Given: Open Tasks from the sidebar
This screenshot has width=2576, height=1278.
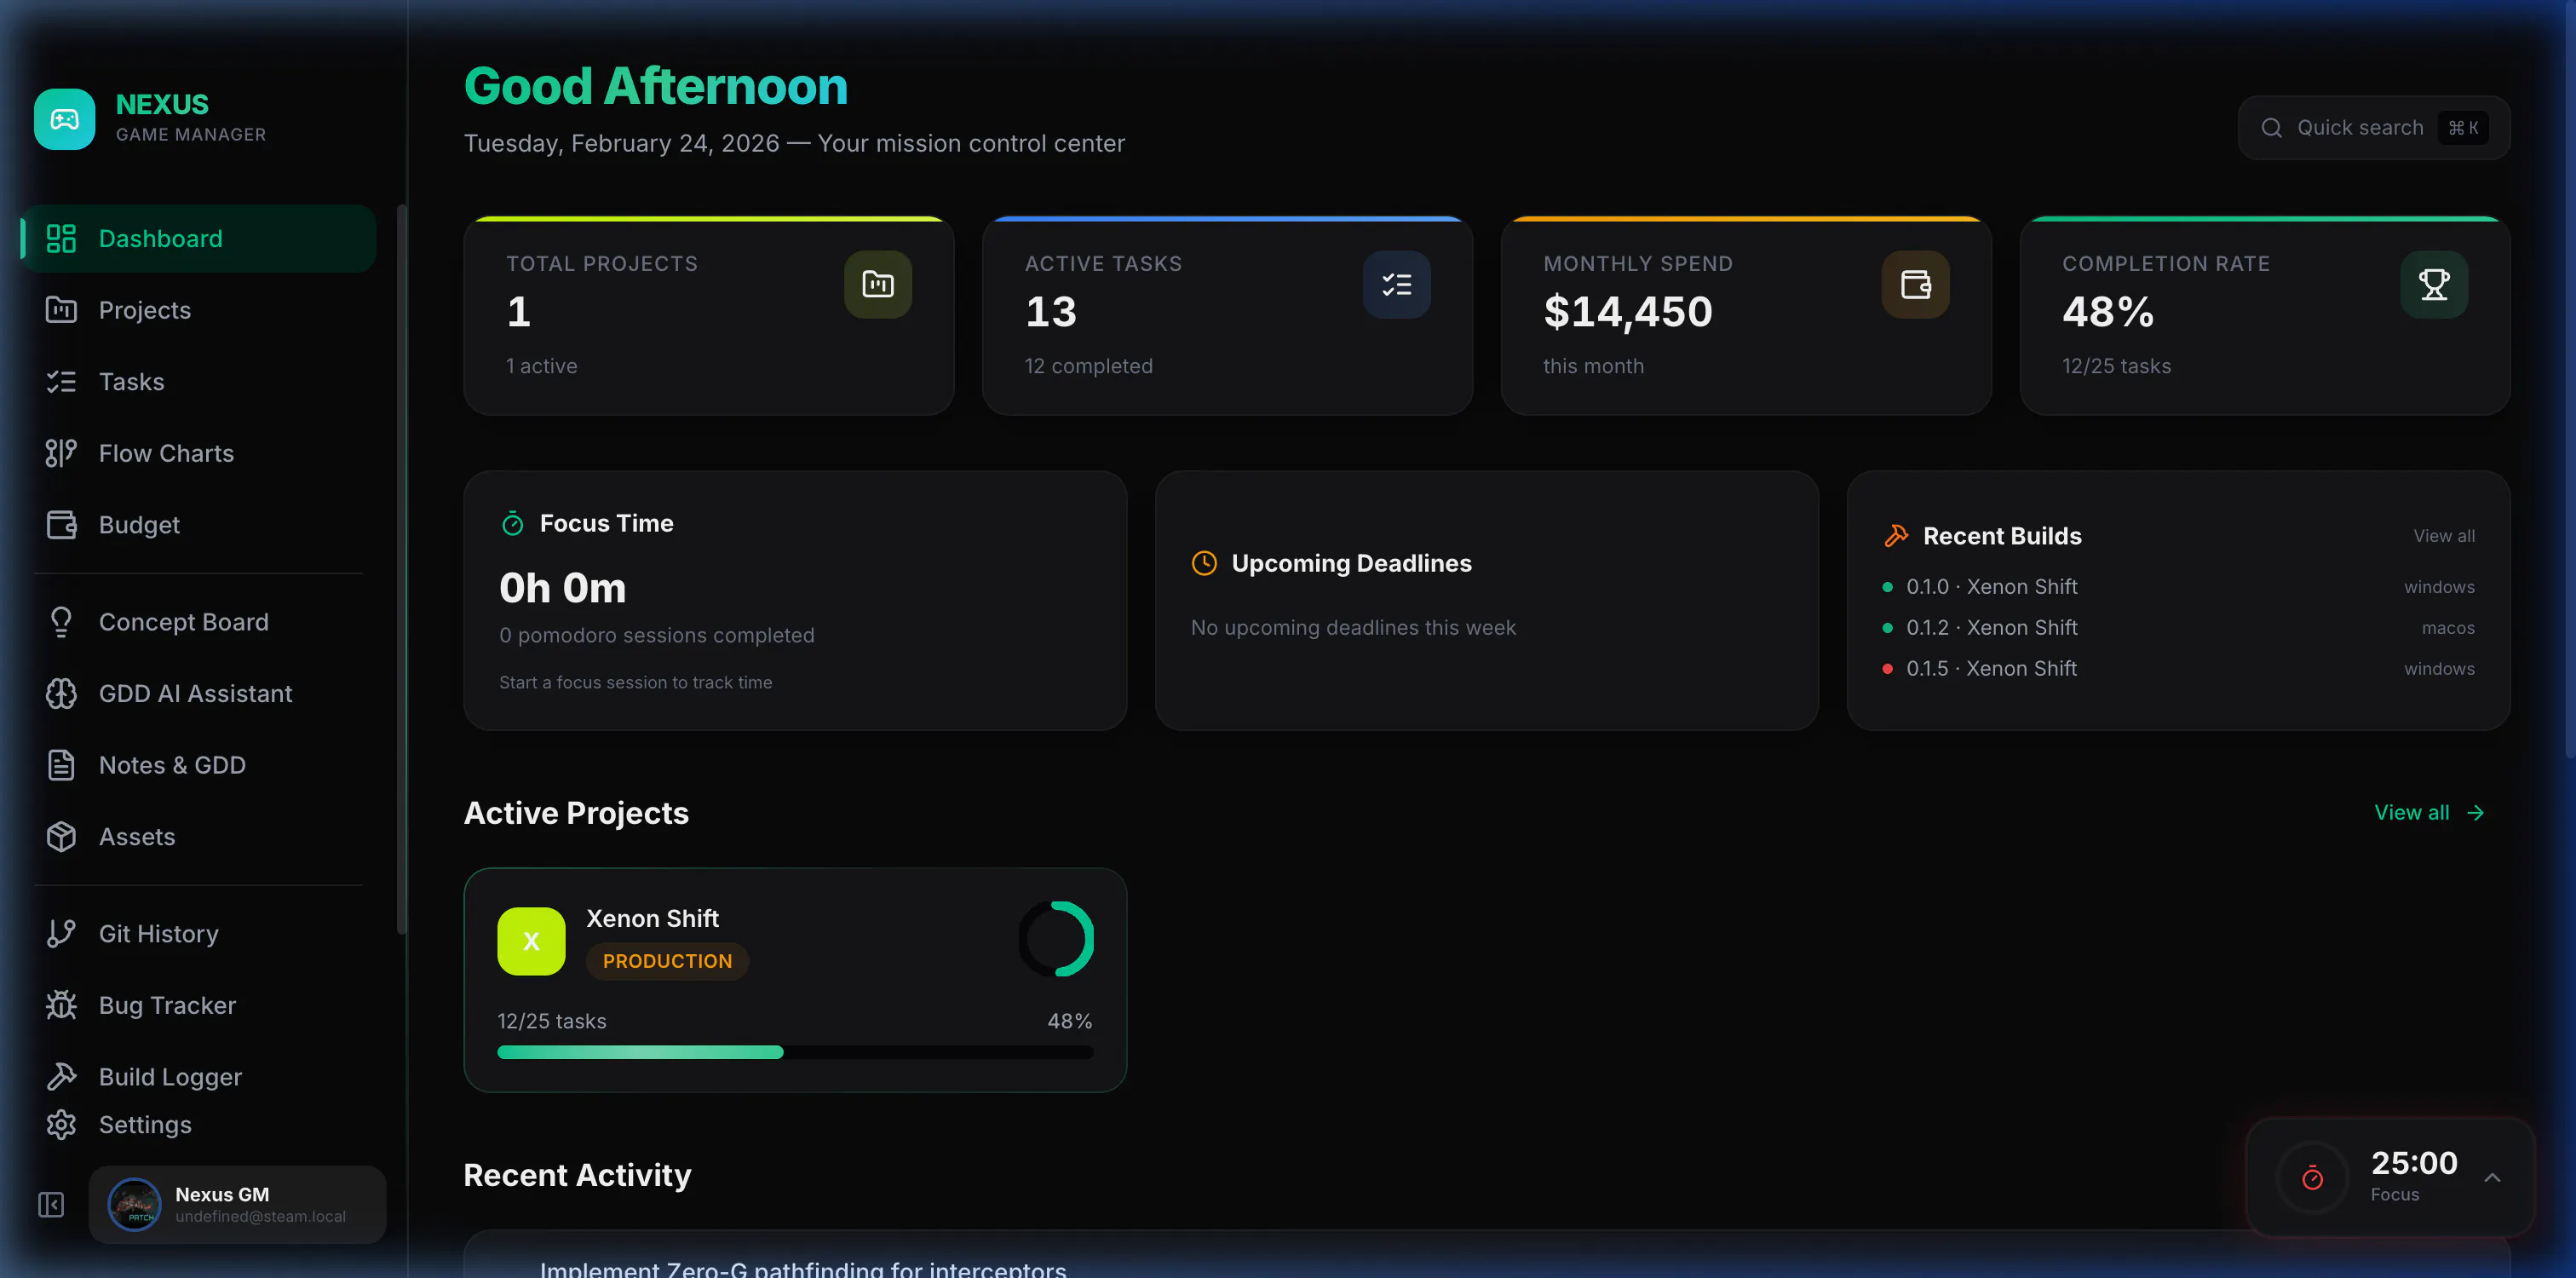Looking at the screenshot, I should 198,382.
